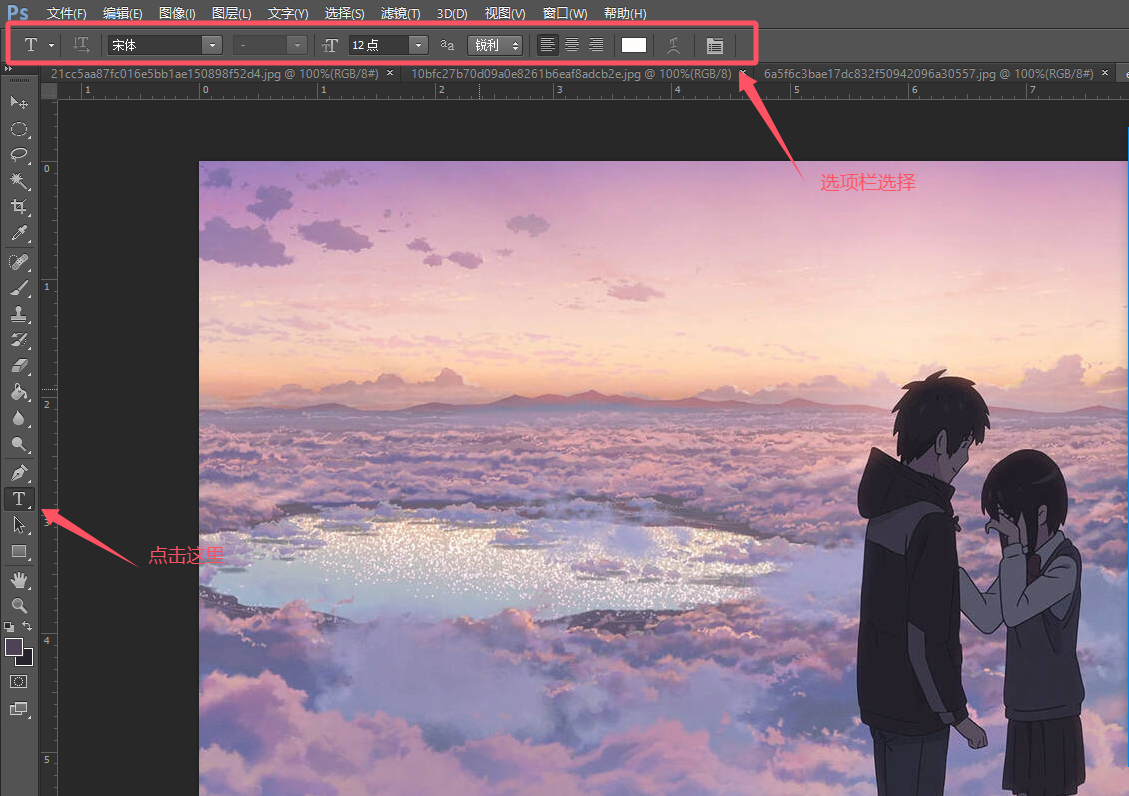Open the 图层(L) menu
The image size is (1129, 796).
pos(232,14)
